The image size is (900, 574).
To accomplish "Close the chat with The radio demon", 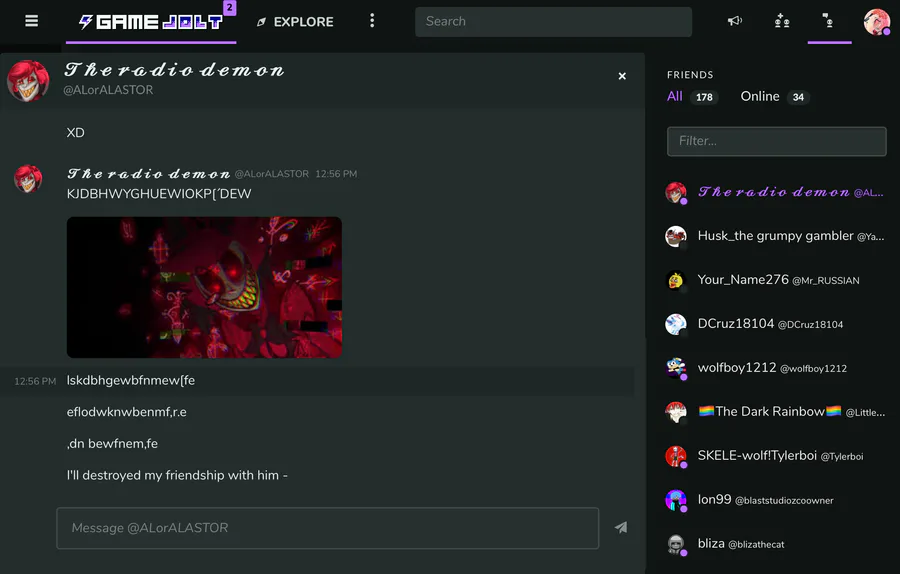I will [x=622, y=76].
